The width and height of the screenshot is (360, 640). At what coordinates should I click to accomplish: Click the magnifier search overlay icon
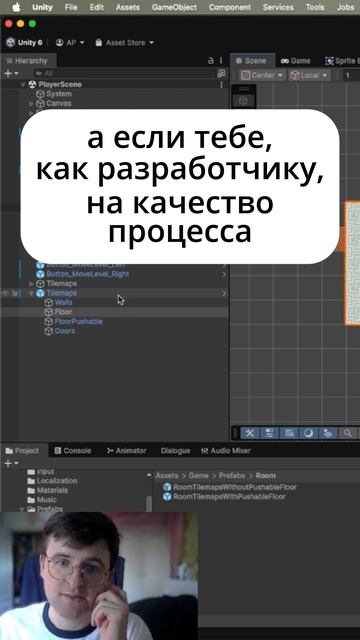(x=348, y=433)
